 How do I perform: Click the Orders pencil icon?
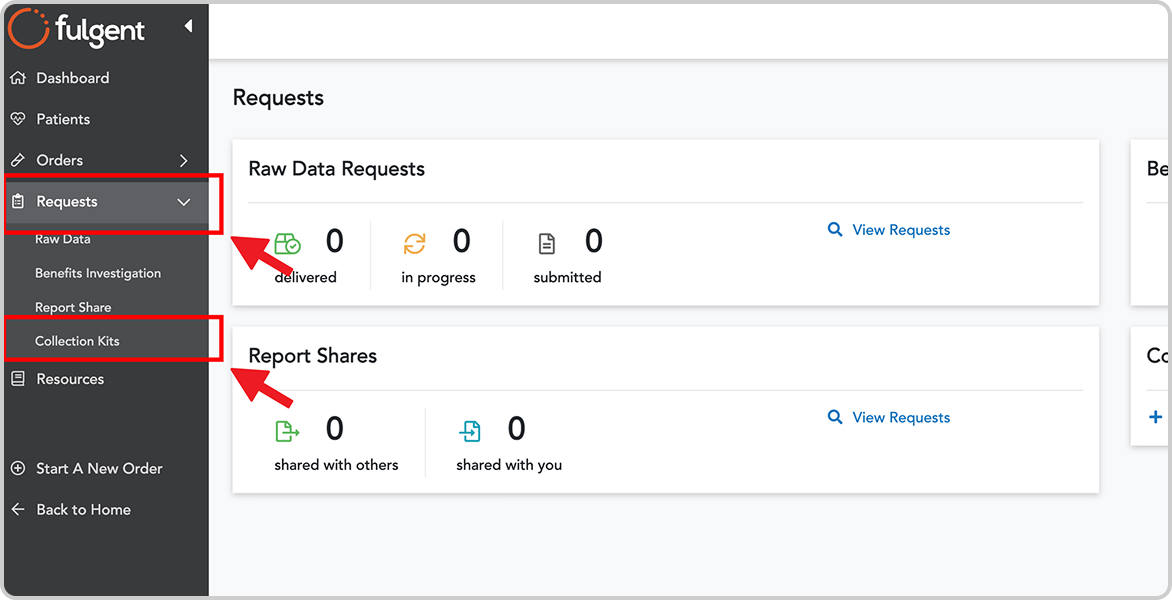pos(18,159)
